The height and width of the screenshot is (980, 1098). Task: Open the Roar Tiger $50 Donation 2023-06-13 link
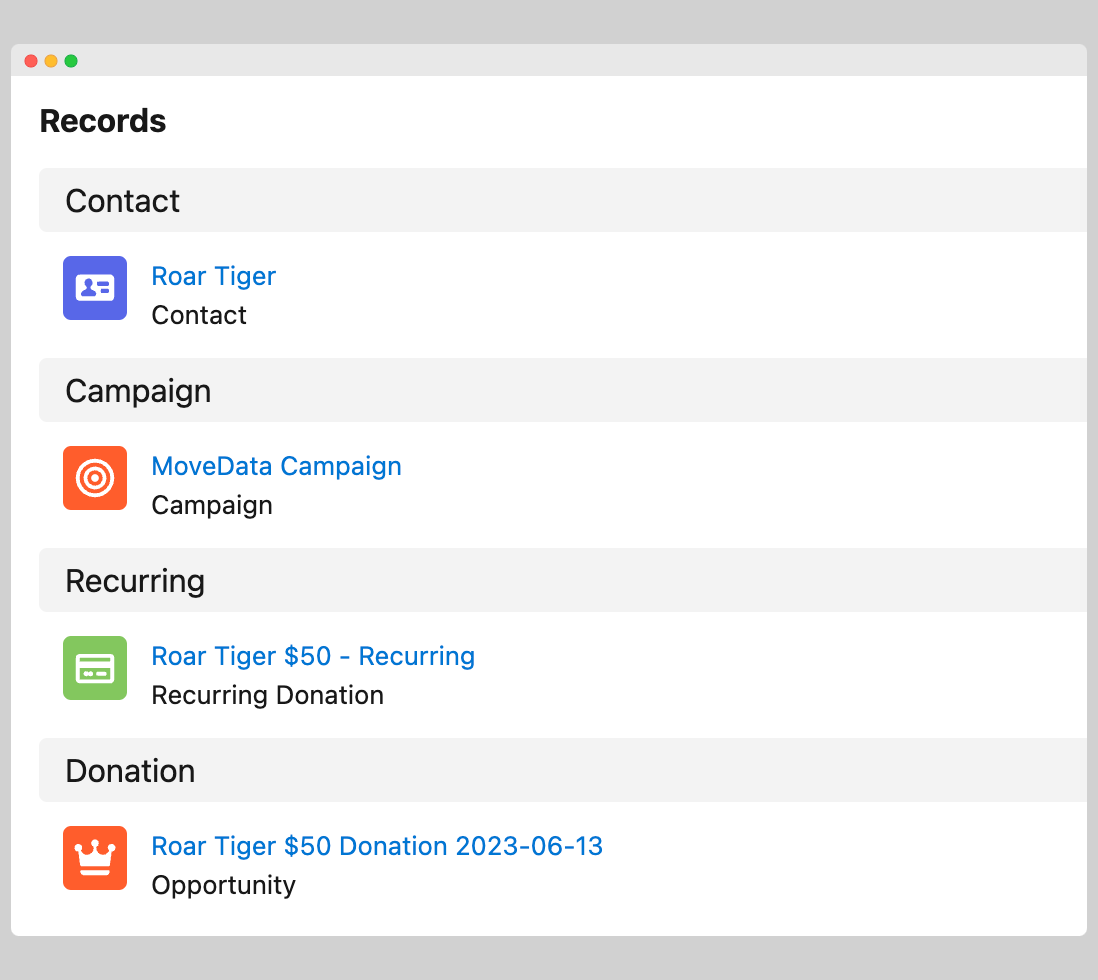pyautogui.click(x=376, y=846)
